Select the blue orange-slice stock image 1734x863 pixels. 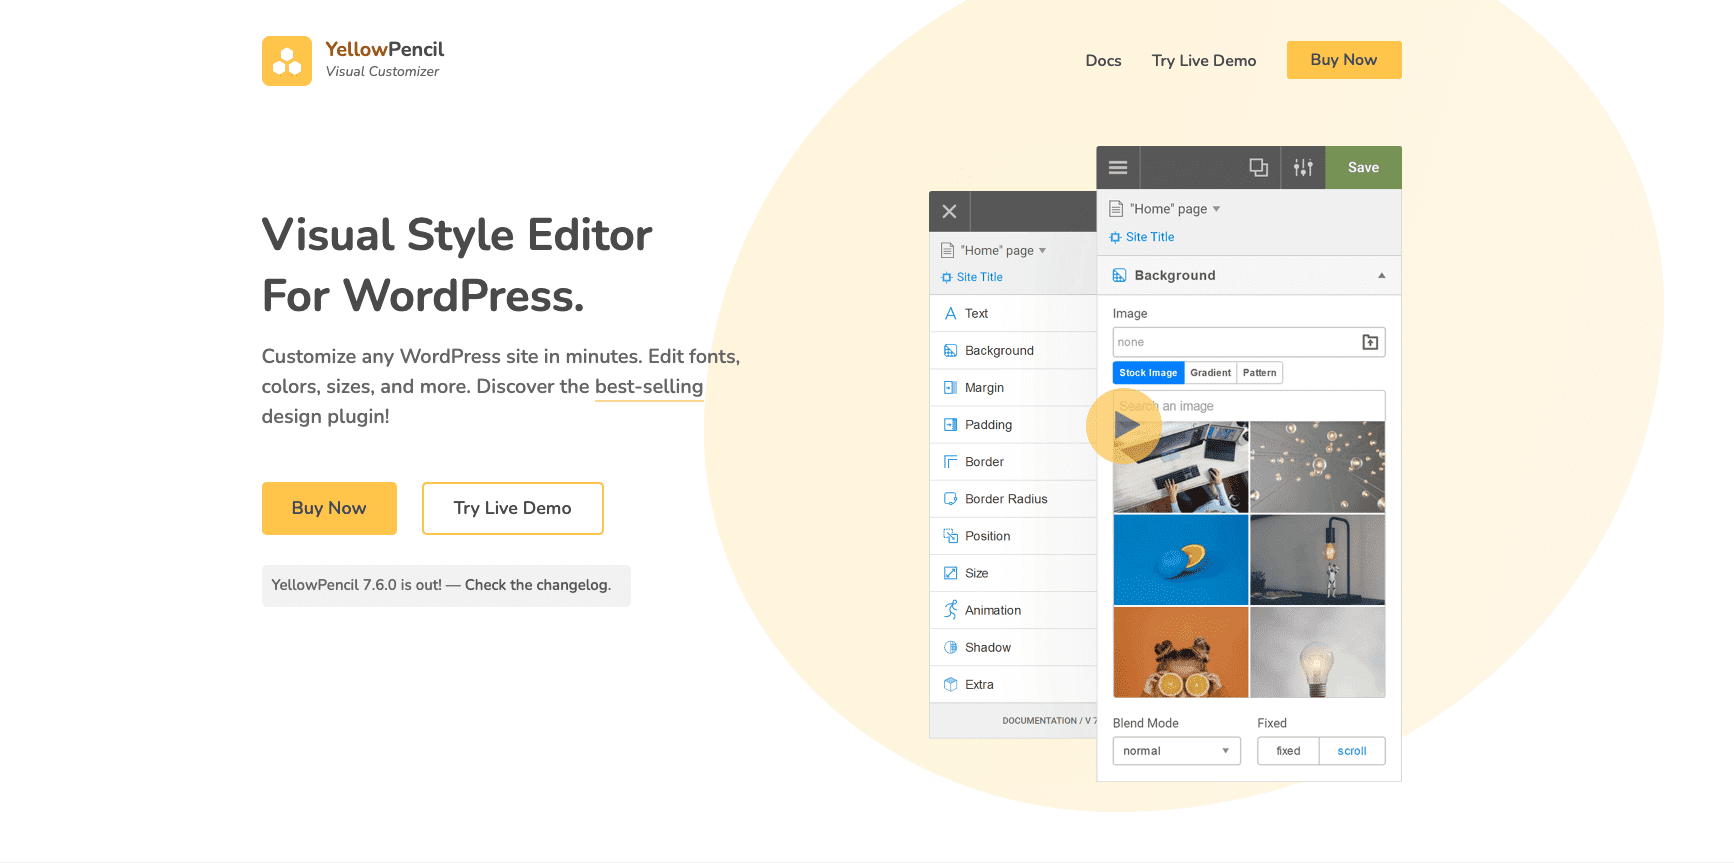coord(1180,560)
